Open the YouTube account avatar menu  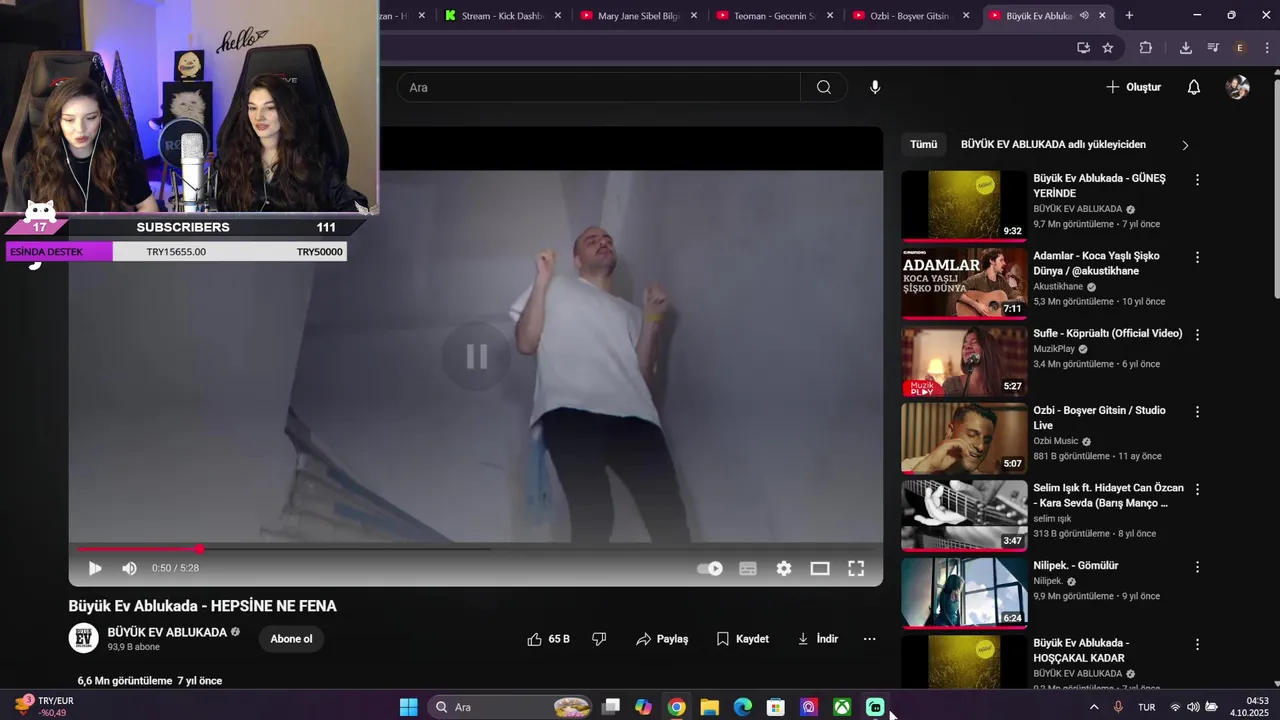pyautogui.click(x=1238, y=87)
